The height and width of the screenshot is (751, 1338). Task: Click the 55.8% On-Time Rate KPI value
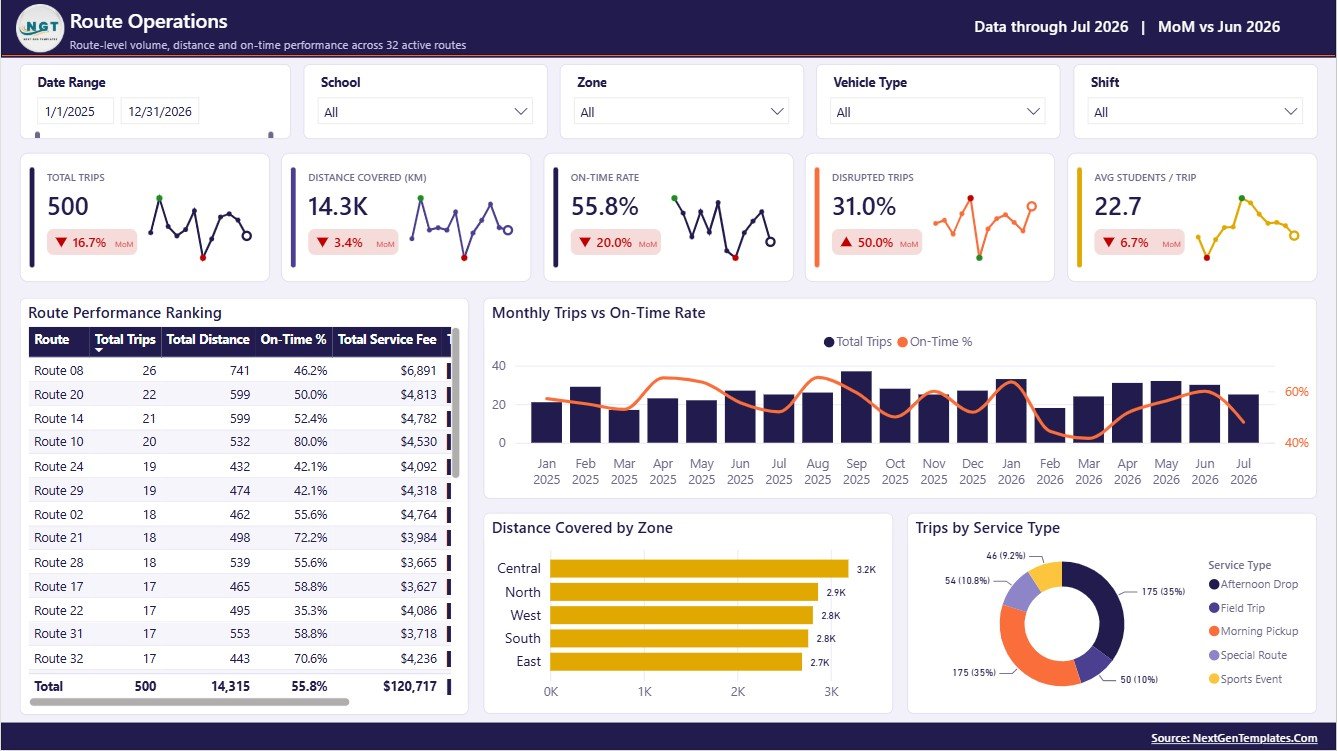pos(605,207)
